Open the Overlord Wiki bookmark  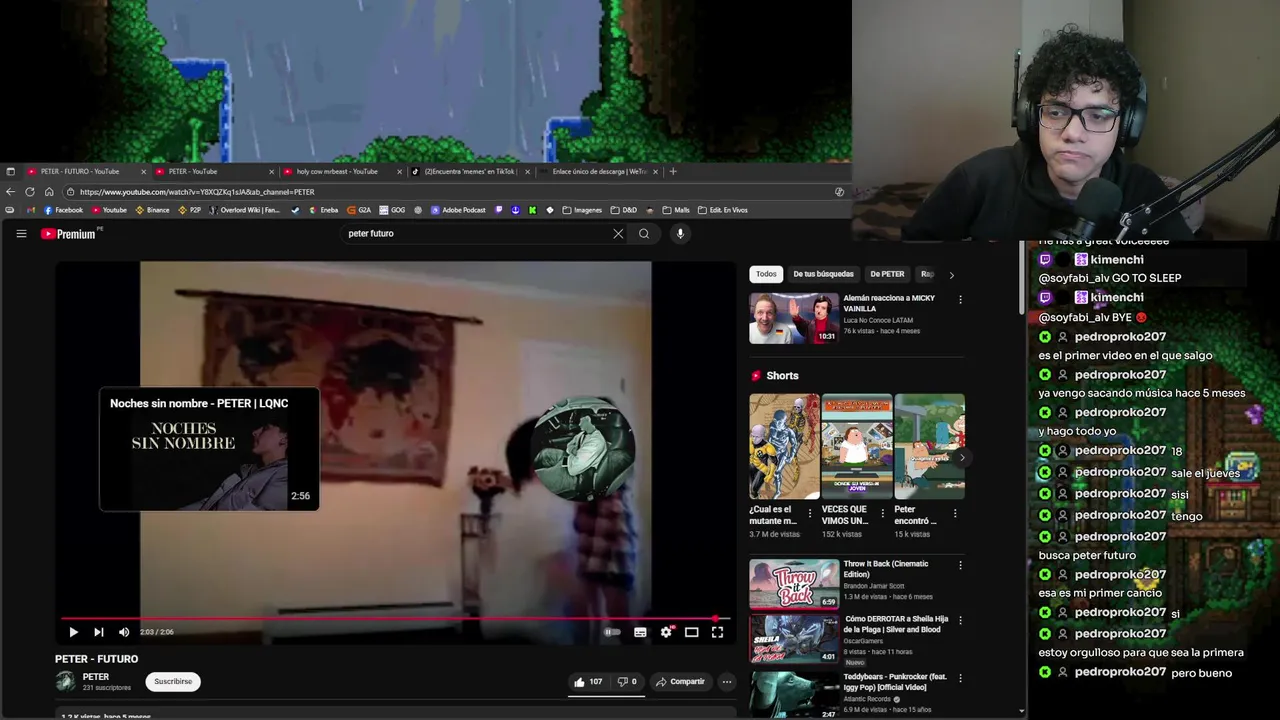244,210
